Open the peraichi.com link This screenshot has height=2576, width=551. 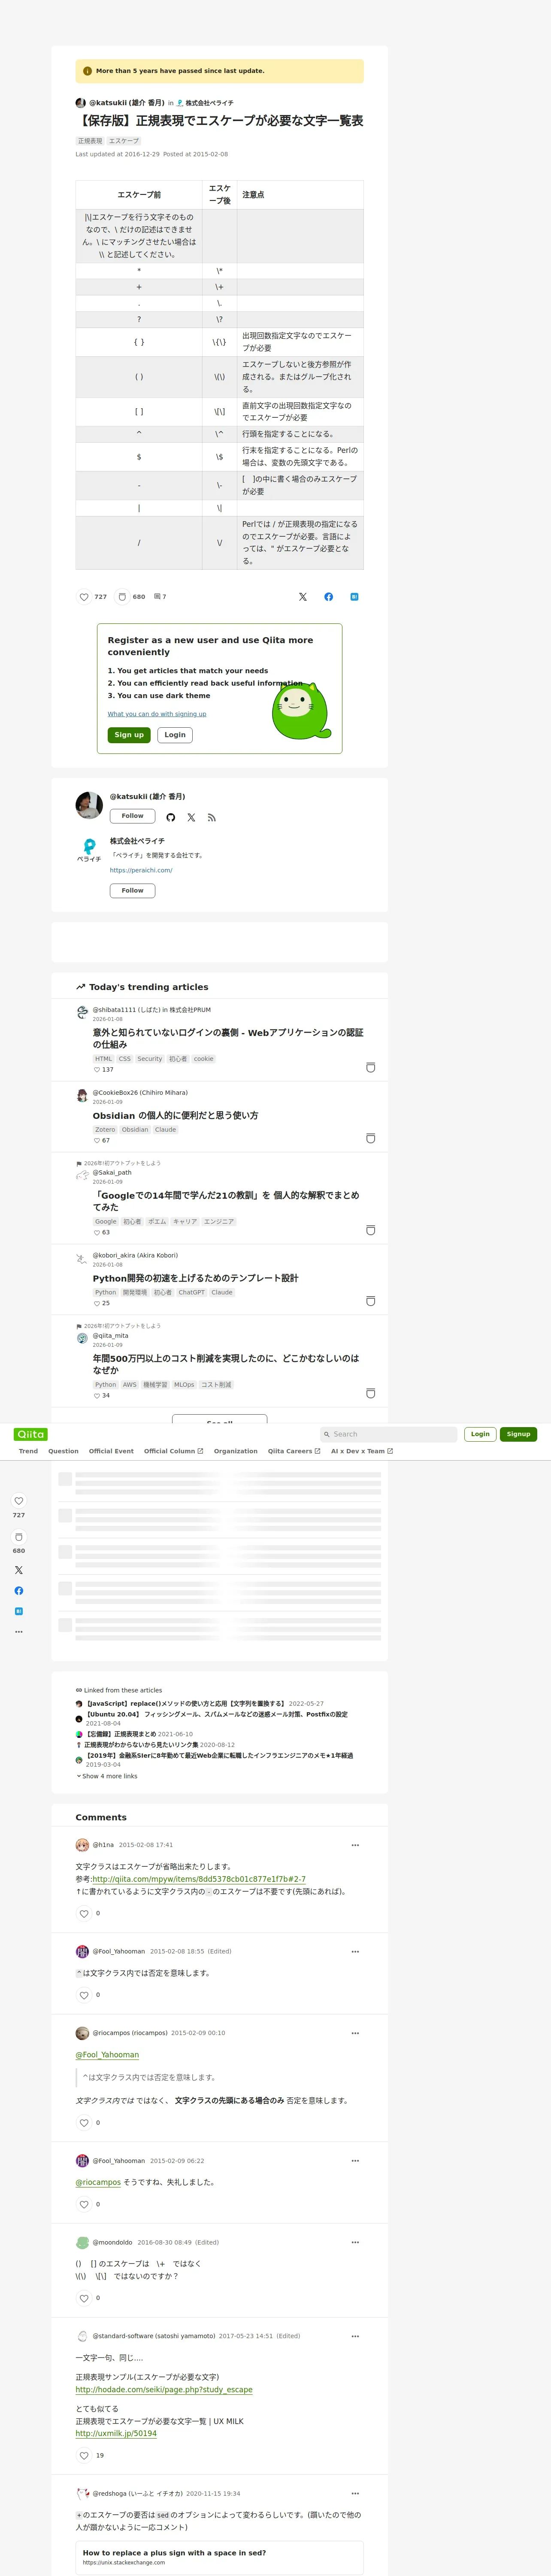[x=141, y=870]
